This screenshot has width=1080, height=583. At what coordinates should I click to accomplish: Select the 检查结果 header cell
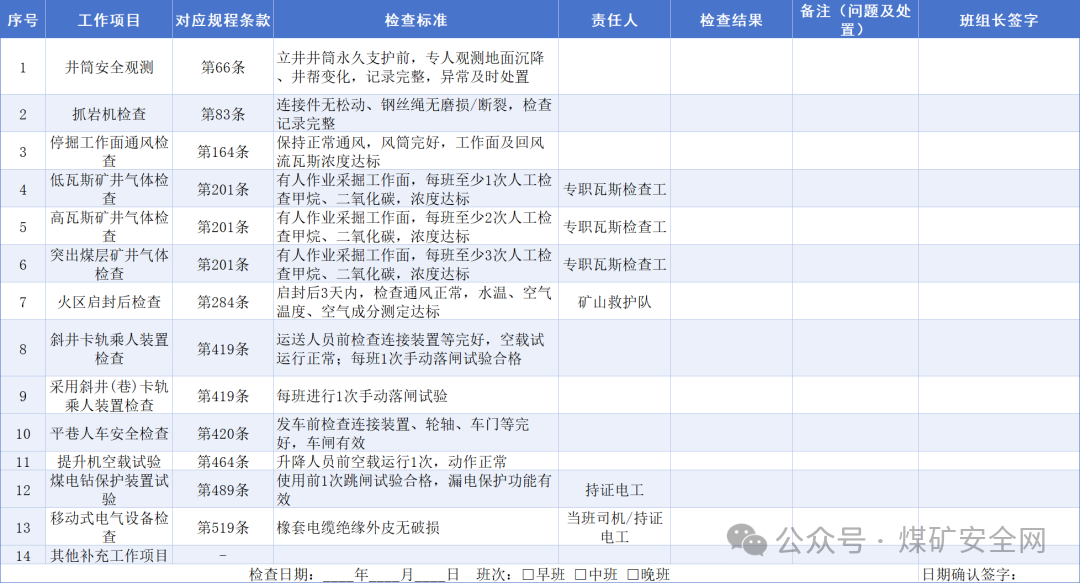click(730, 19)
